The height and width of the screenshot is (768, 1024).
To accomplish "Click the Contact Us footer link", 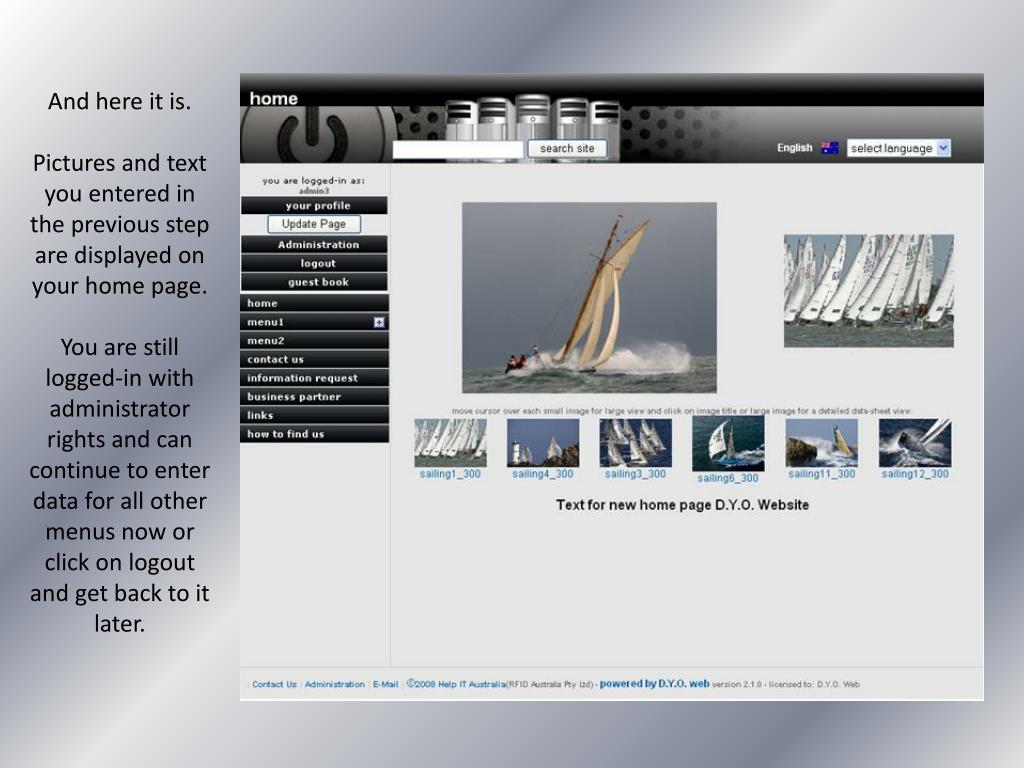I will (x=274, y=684).
